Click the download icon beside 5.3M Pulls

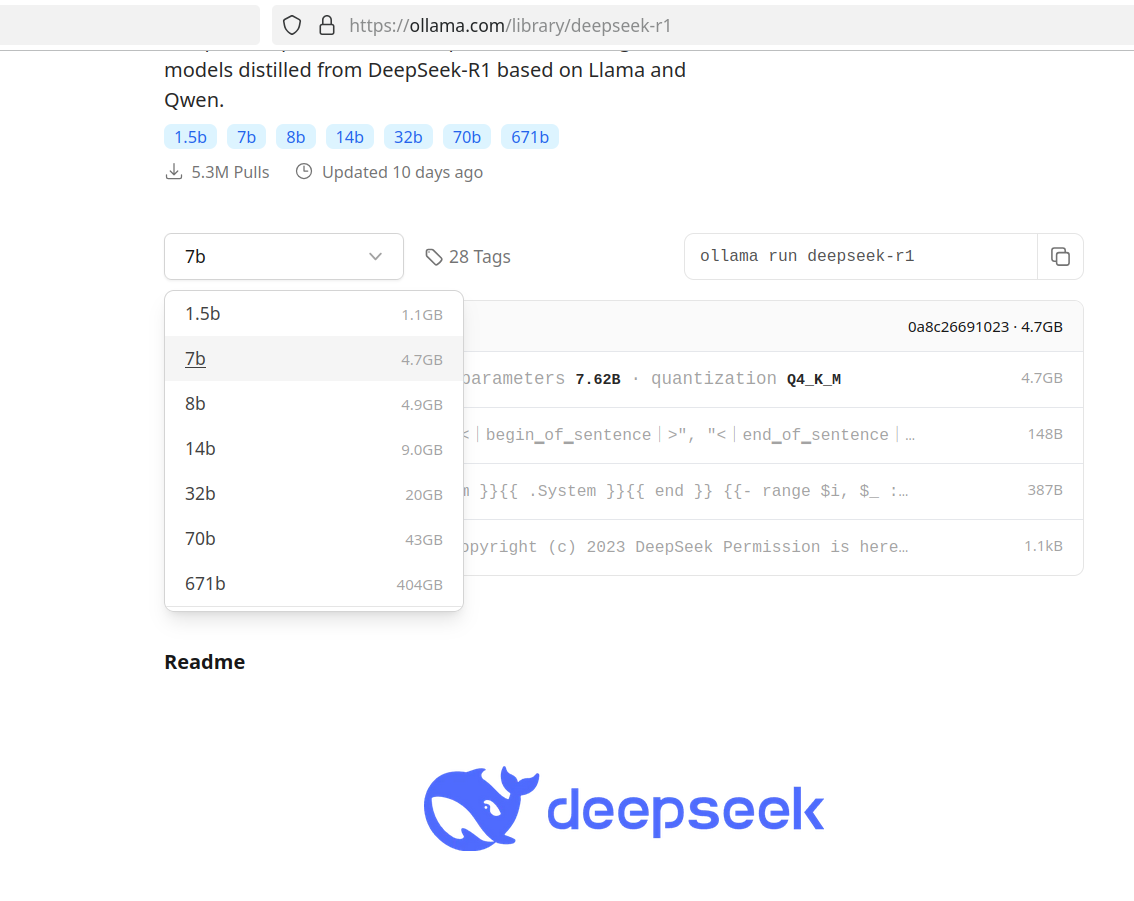click(x=174, y=172)
